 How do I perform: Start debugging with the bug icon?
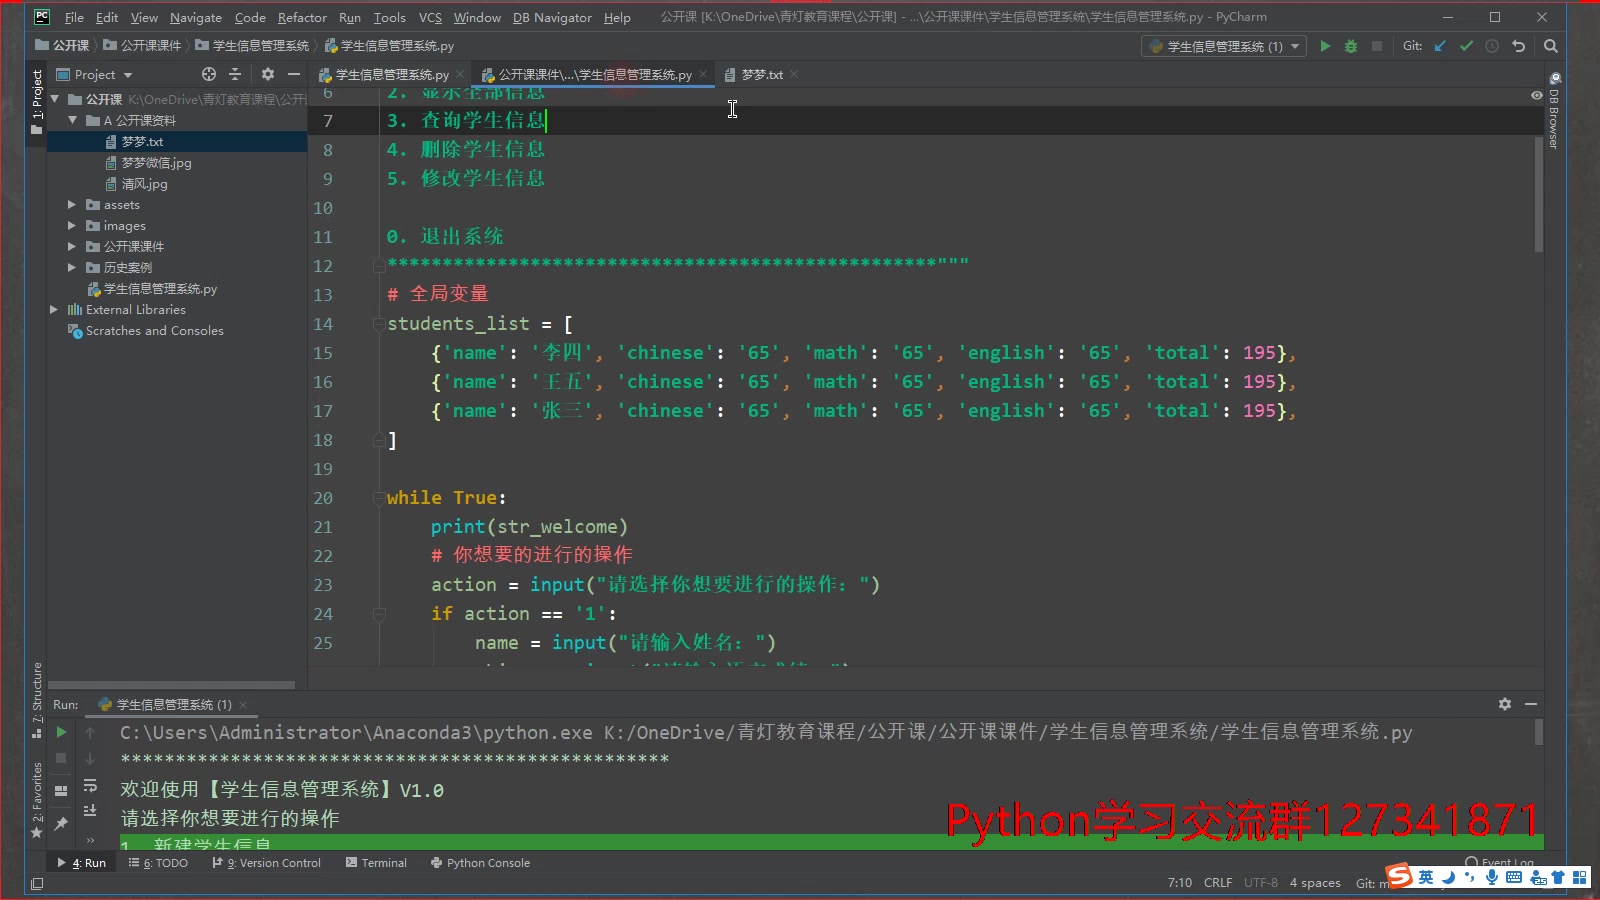(1351, 46)
